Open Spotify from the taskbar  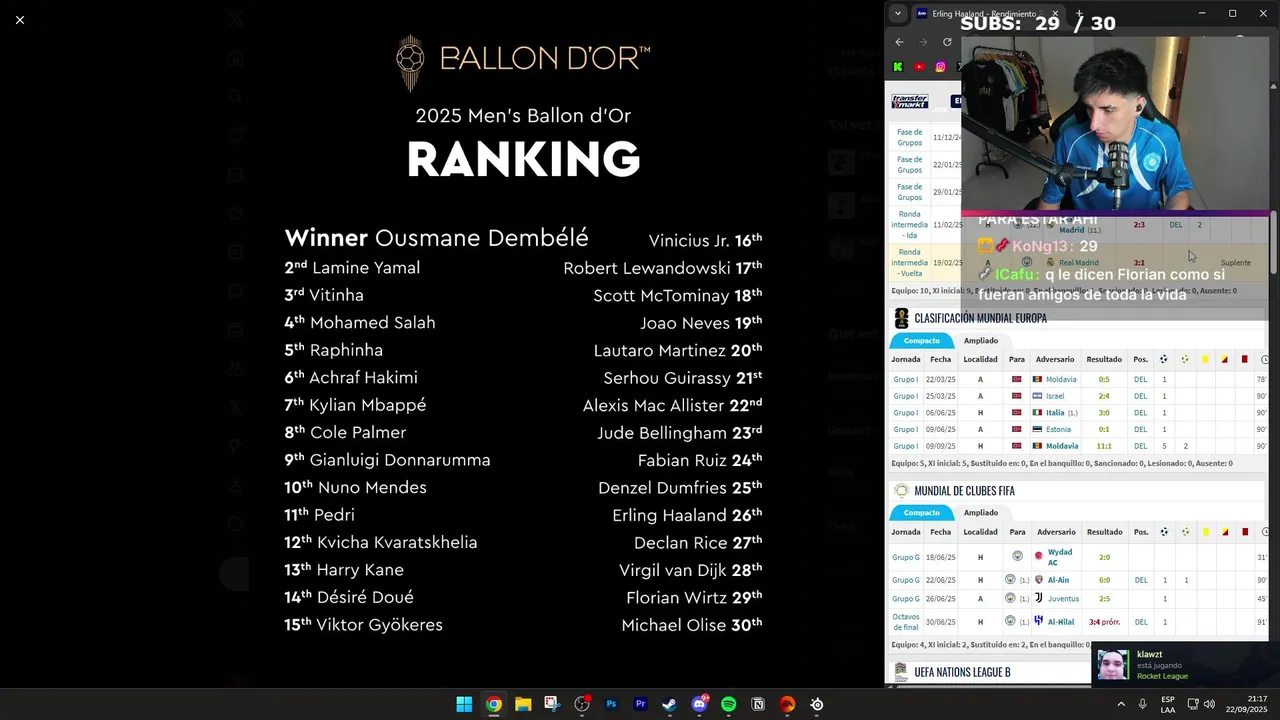(728, 704)
